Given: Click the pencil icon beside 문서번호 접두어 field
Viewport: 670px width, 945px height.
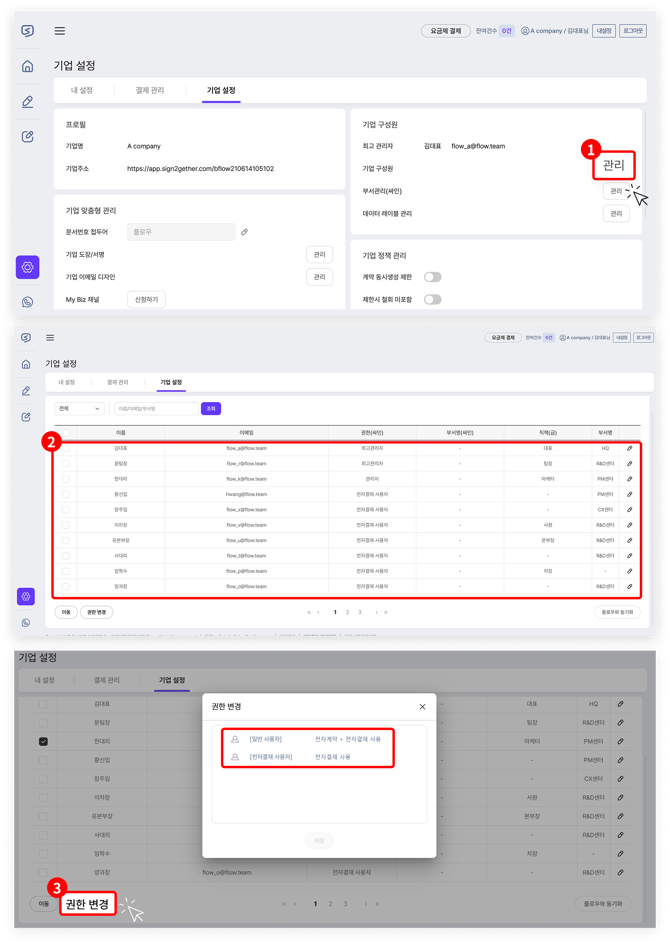Looking at the screenshot, I should point(244,232).
